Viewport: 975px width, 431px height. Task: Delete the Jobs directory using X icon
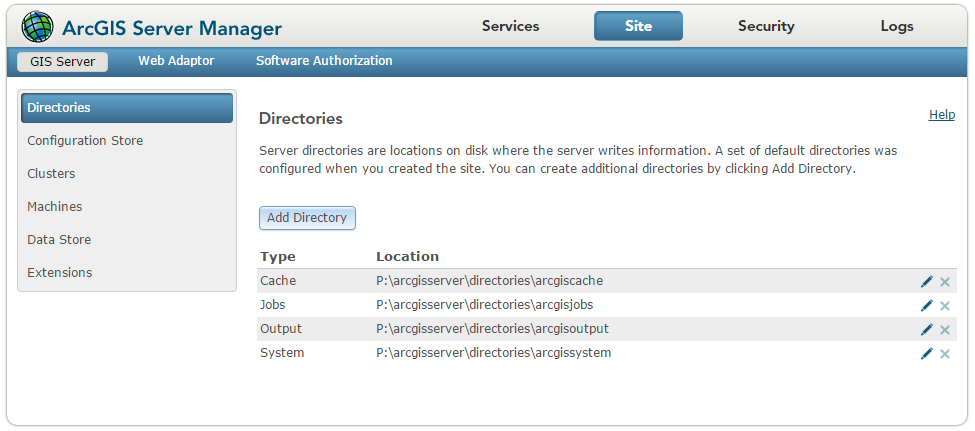945,306
